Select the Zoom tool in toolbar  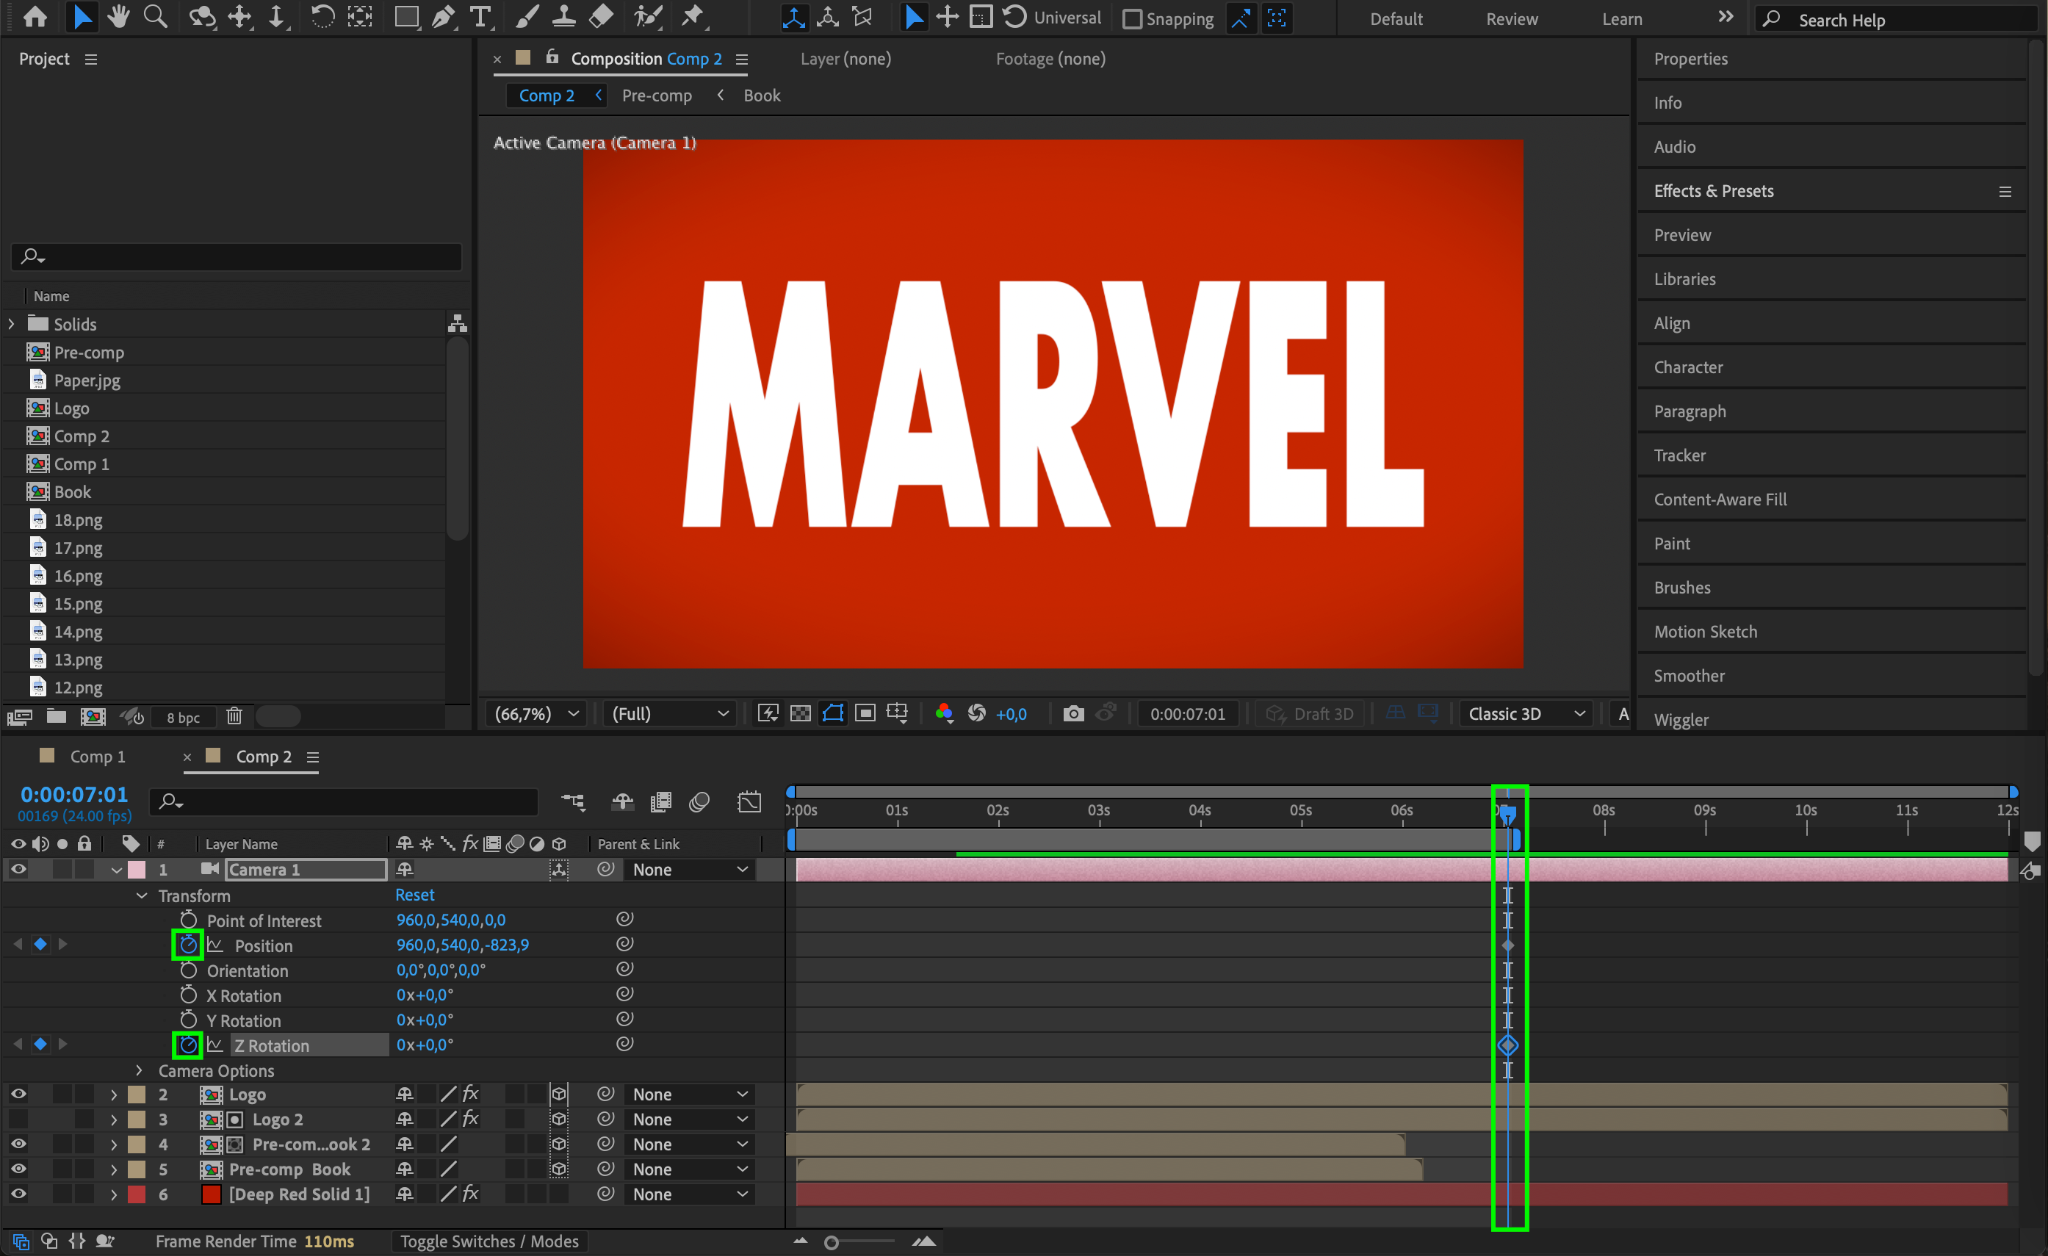coord(155,17)
